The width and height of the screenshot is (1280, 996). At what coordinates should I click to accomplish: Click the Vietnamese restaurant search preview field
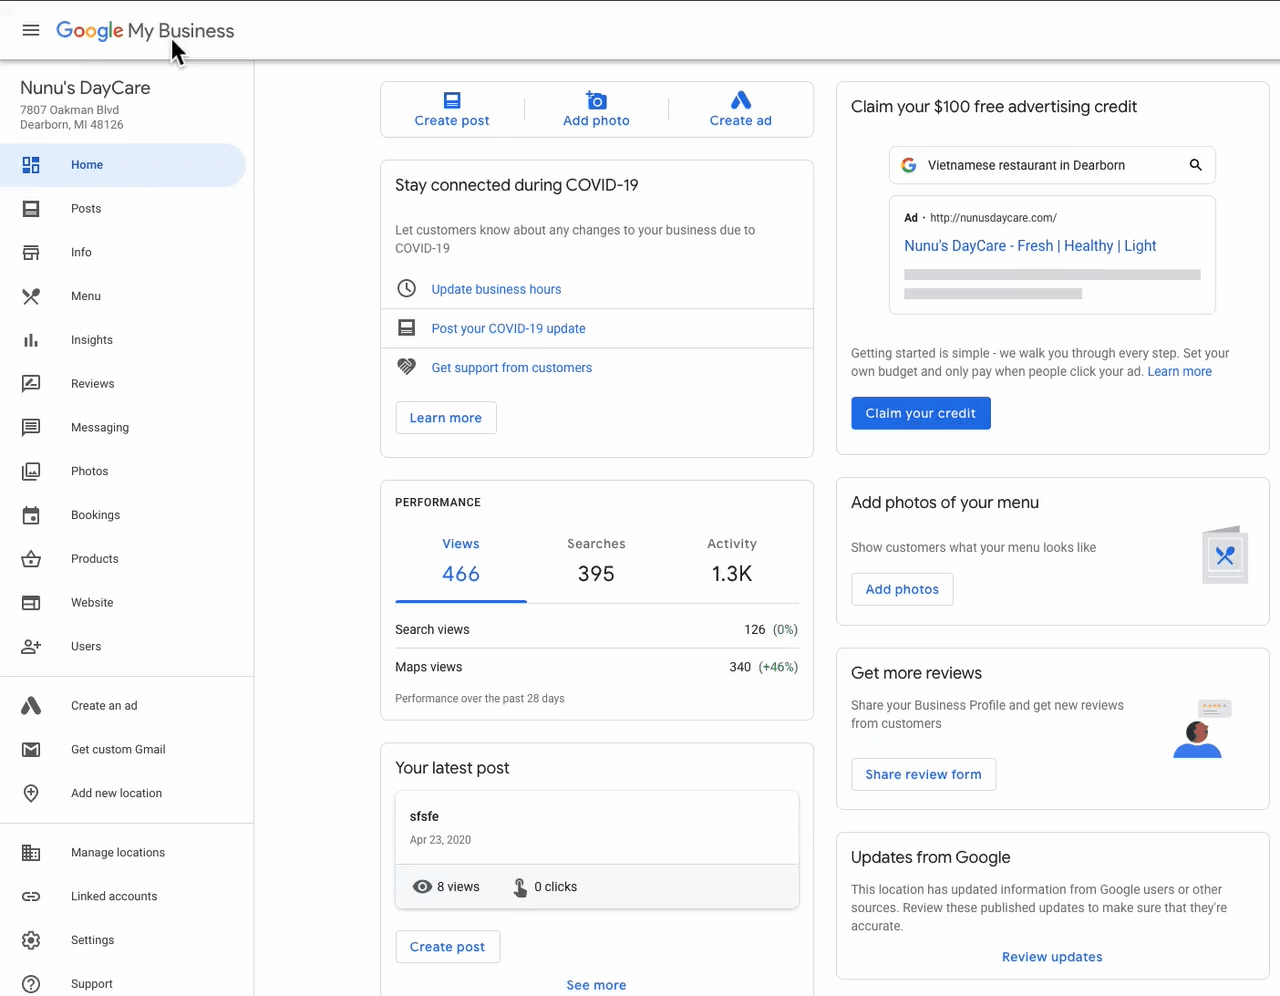point(1052,165)
